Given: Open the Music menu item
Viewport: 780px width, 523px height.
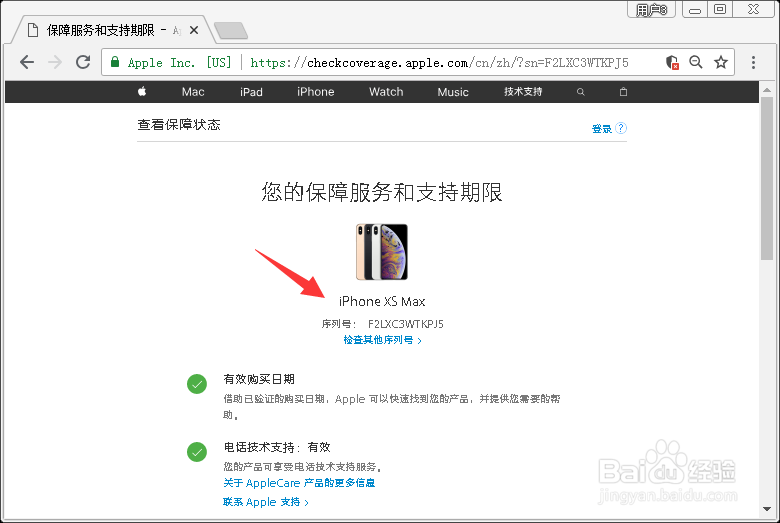Looking at the screenshot, I should pyautogui.click(x=453, y=92).
